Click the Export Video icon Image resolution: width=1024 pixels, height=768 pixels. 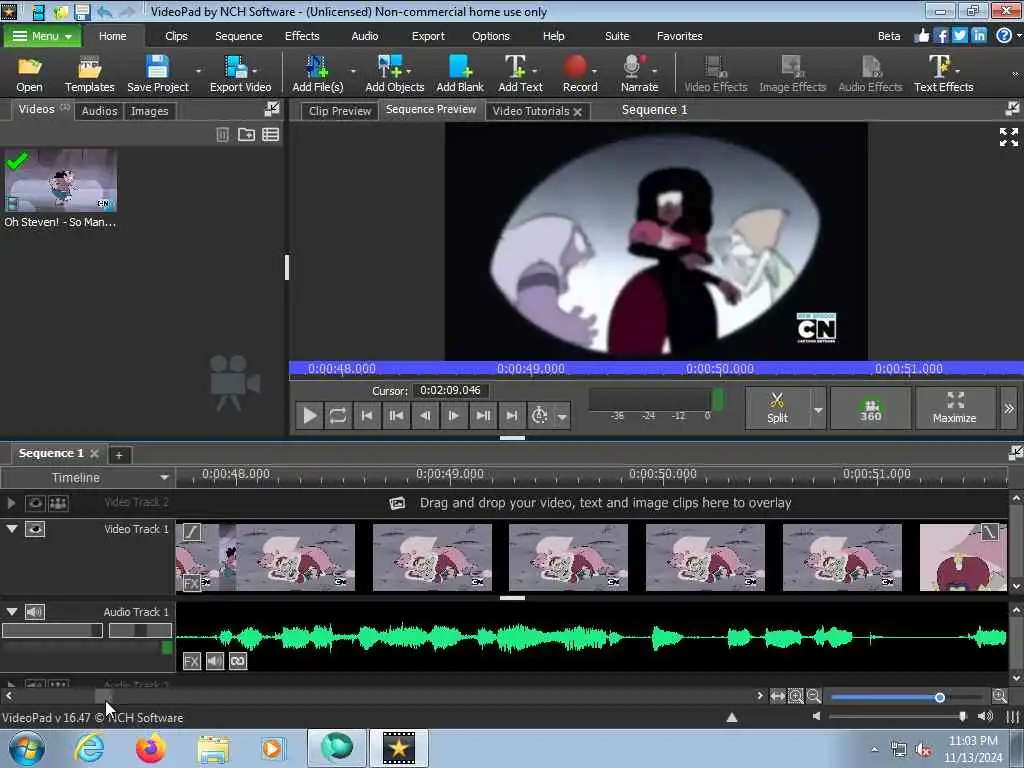point(240,74)
